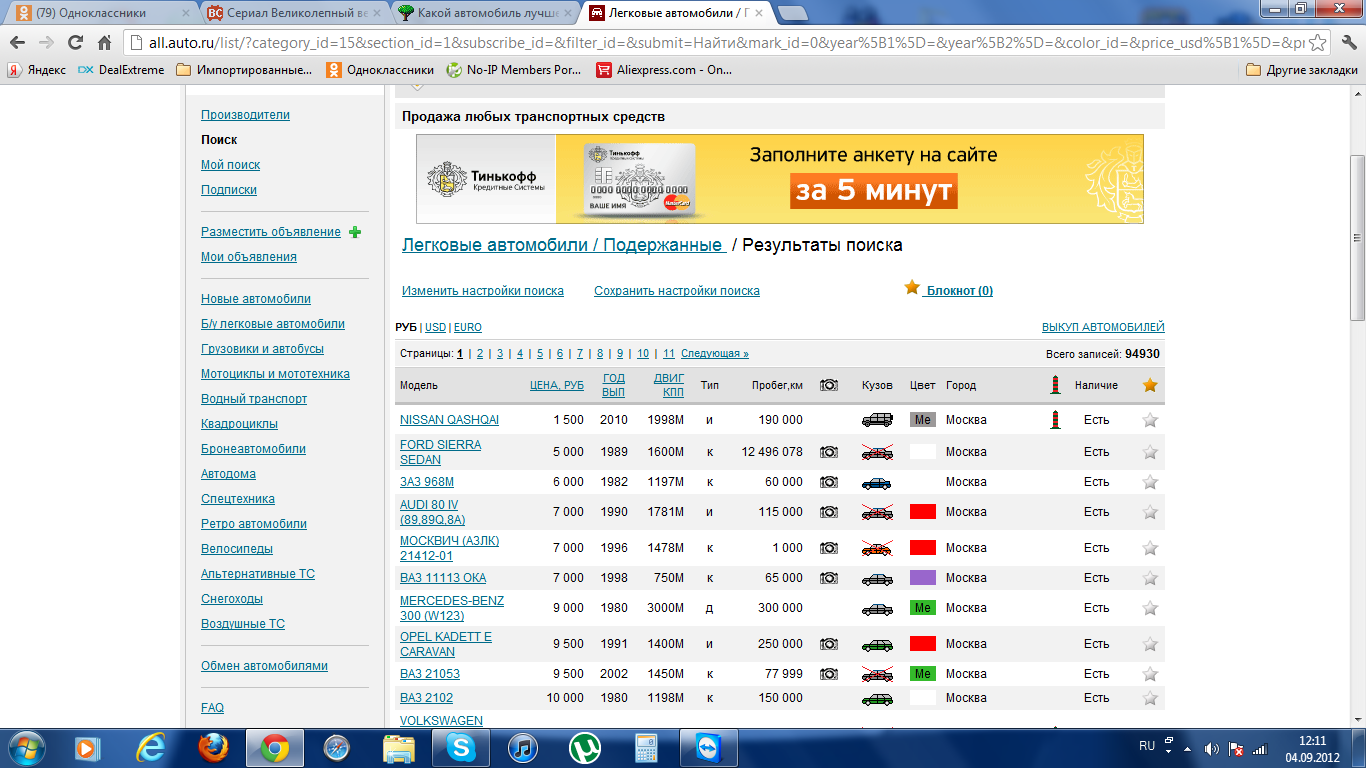The image size is (1366, 768).
Task: Open photo icon for ВАЗ 11113 ОКА
Action: 829,578
